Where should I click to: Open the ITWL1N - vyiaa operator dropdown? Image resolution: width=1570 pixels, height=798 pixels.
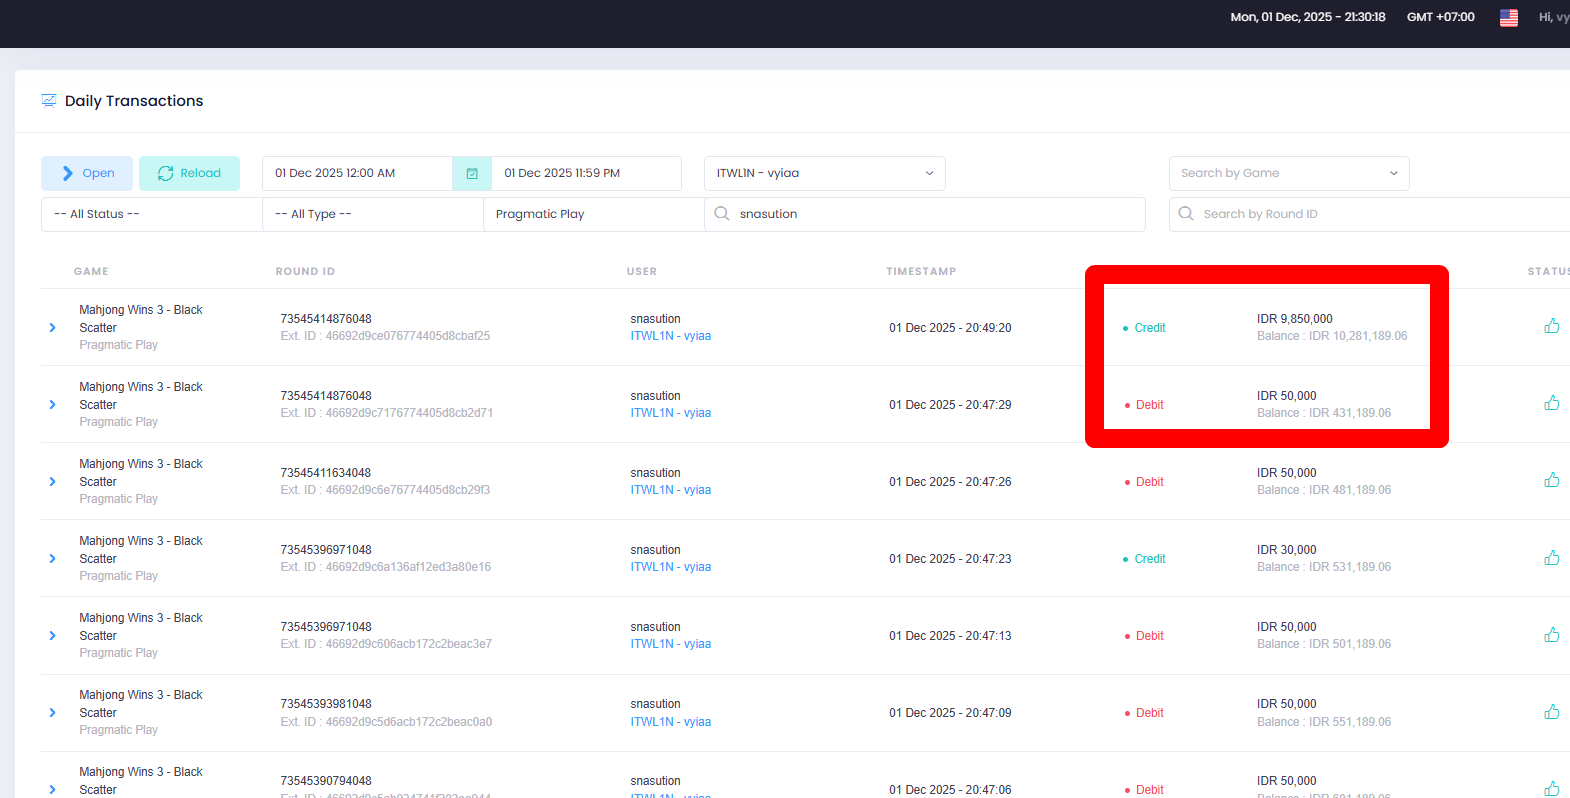click(824, 173)
